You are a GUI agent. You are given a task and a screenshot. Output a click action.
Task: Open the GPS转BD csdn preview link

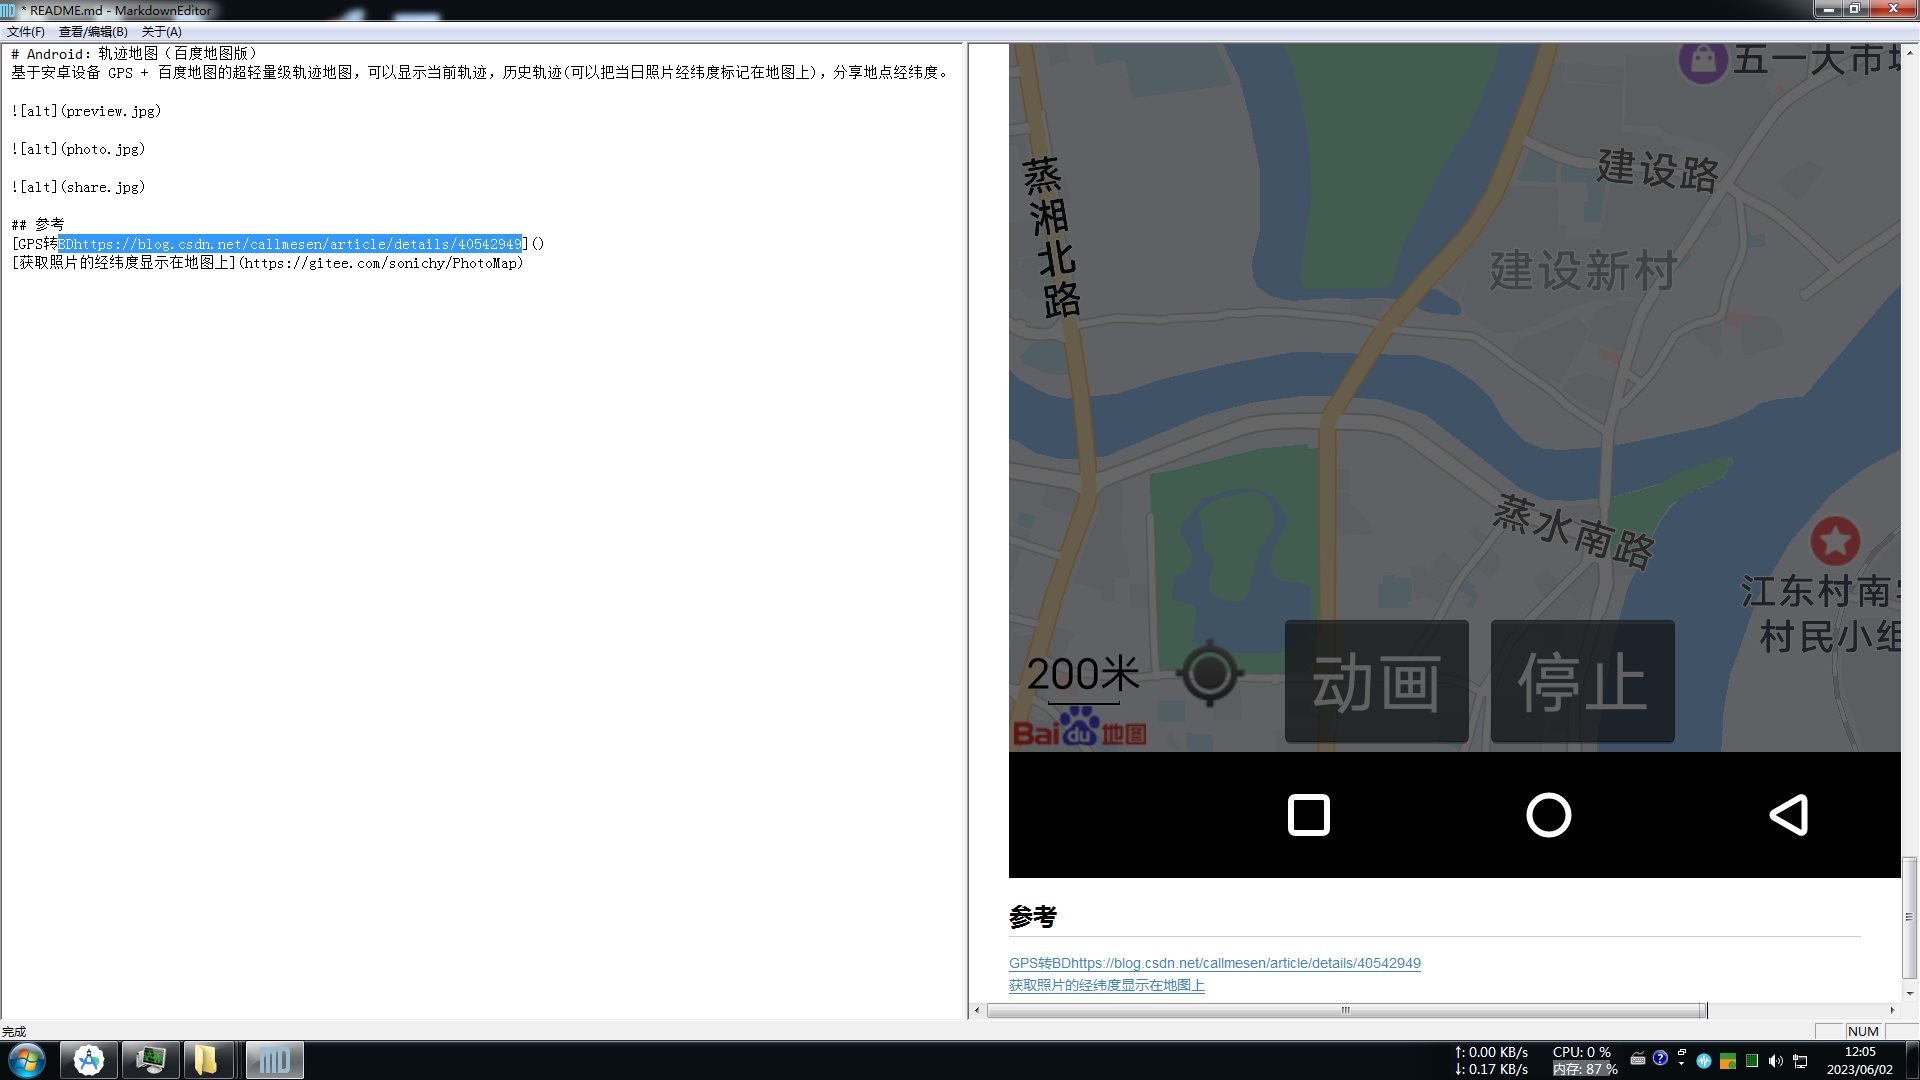(x=1214, y=963)
